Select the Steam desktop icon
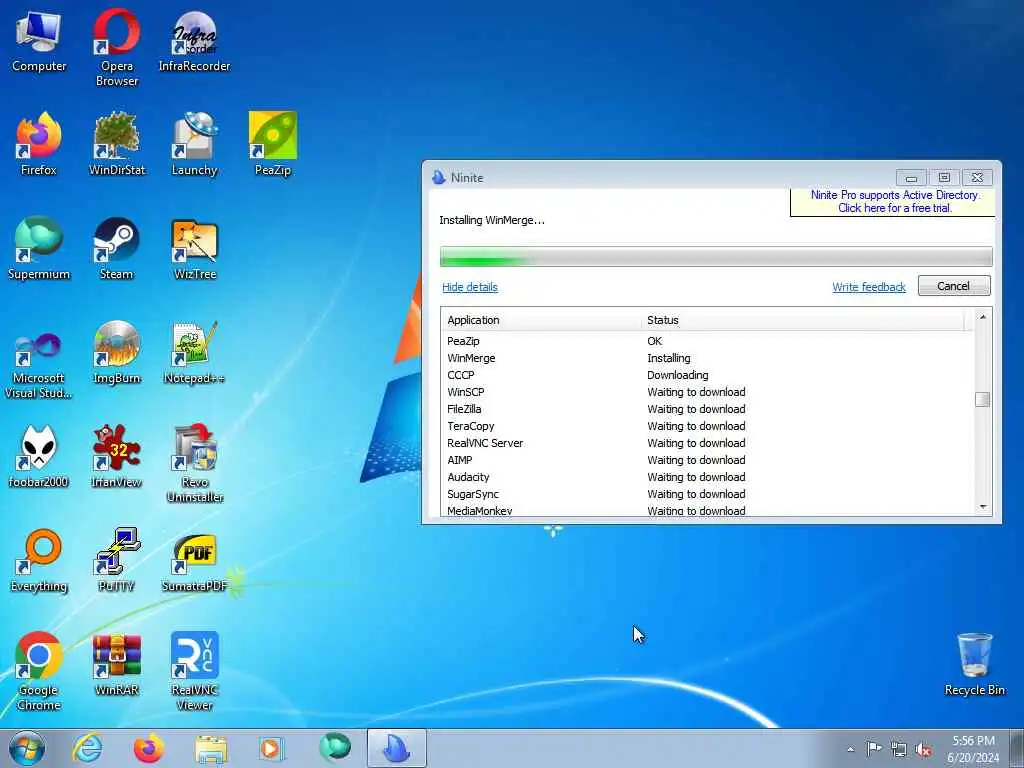 click(x=116, y=248)
